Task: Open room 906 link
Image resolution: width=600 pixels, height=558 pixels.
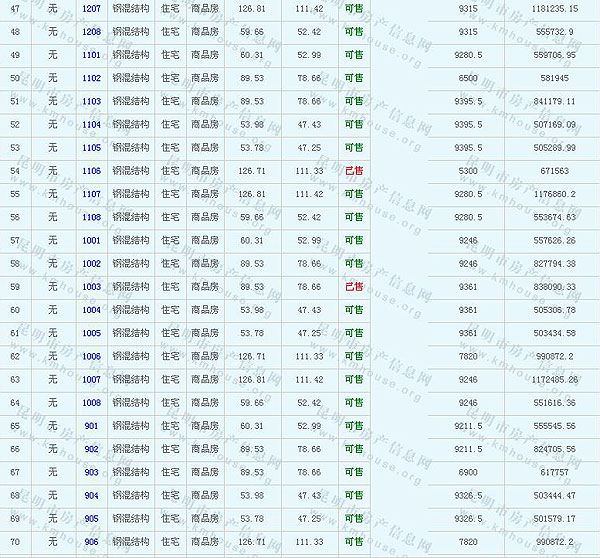Action: (x=91, y=541)
